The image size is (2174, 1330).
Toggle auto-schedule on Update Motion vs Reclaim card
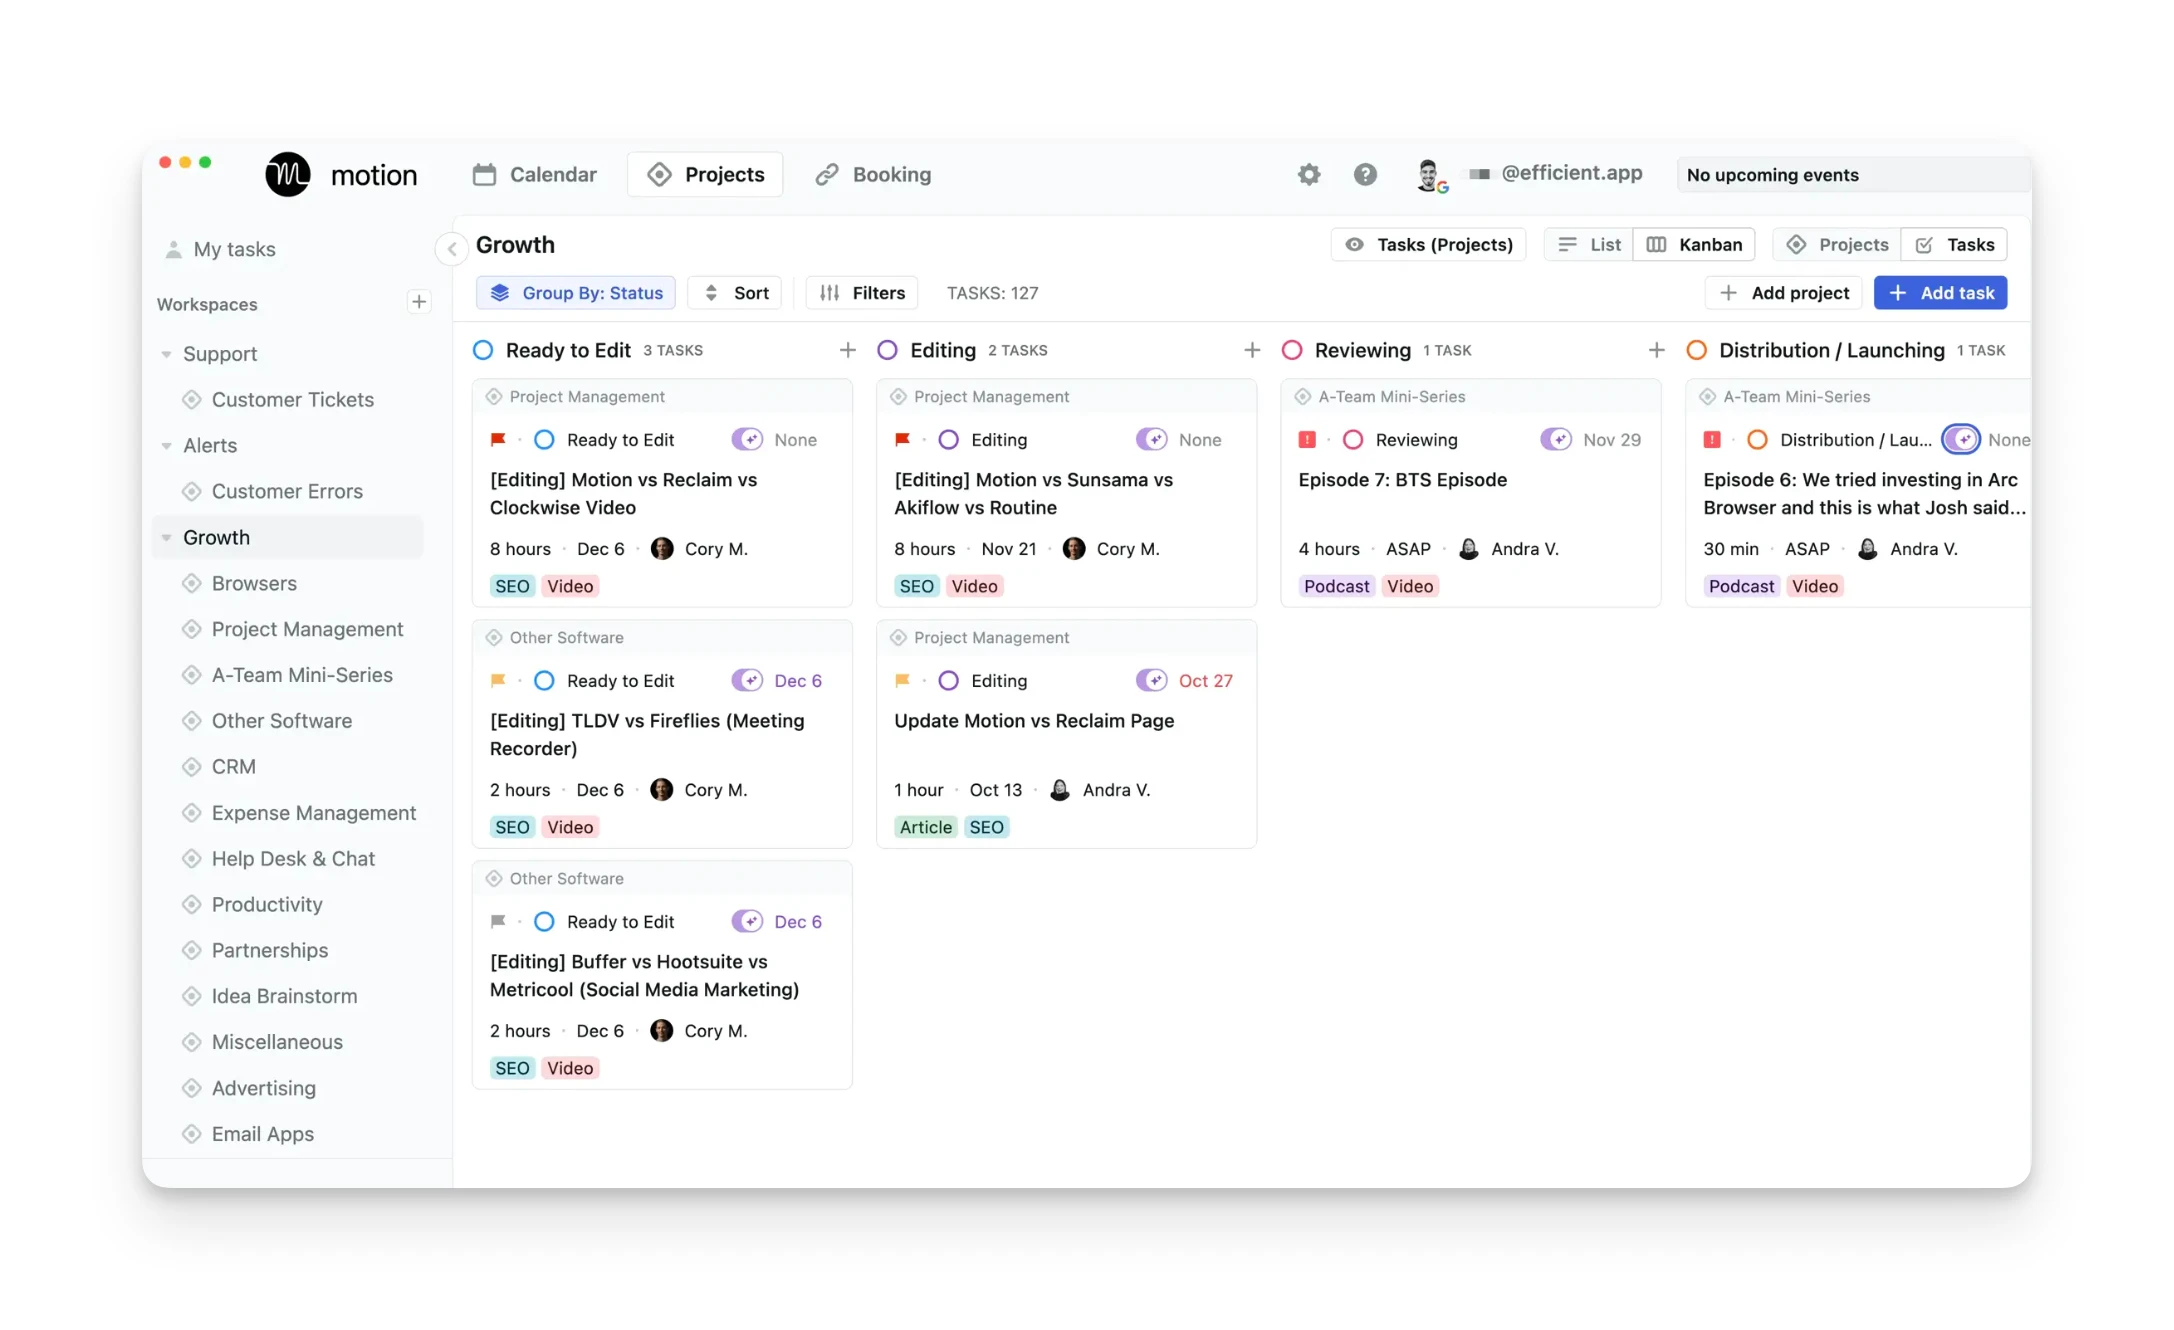[1151, 681]
